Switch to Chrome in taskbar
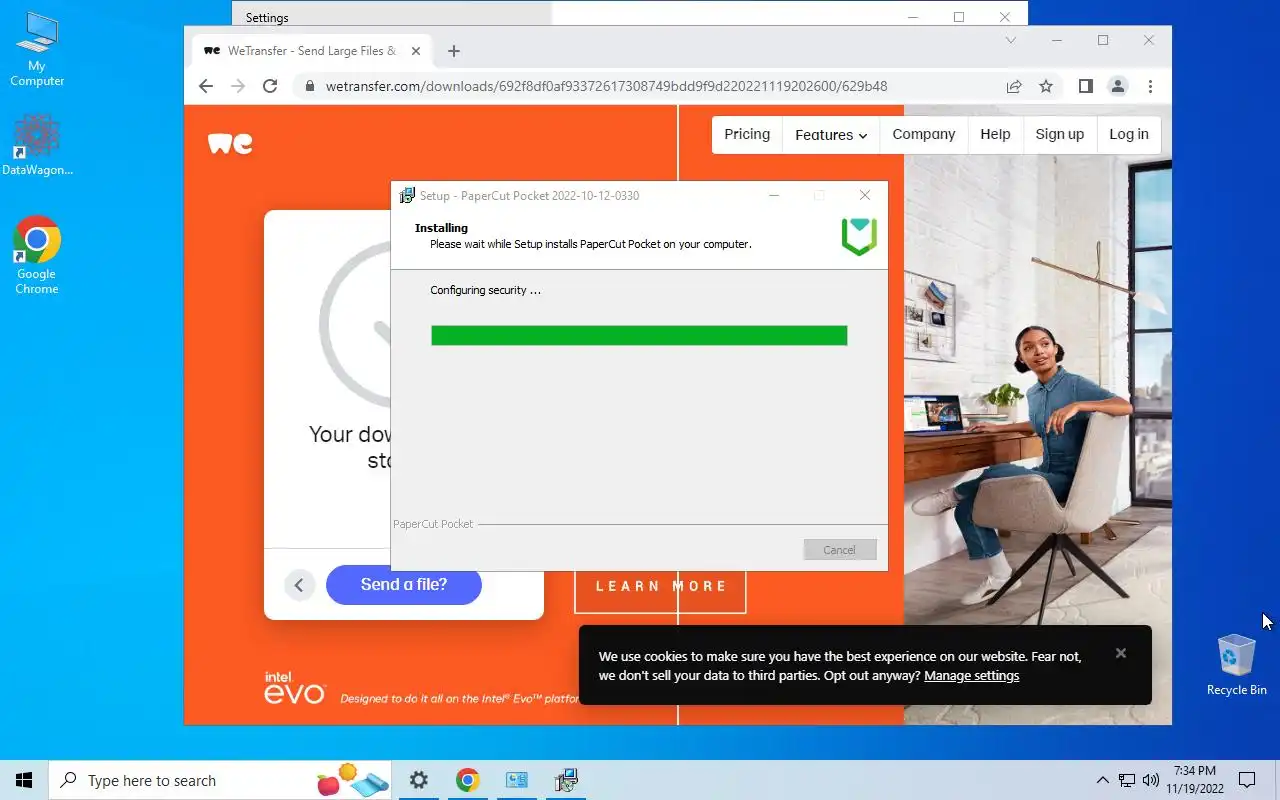This screenshot has height=800, width=1280. [468, 780]
